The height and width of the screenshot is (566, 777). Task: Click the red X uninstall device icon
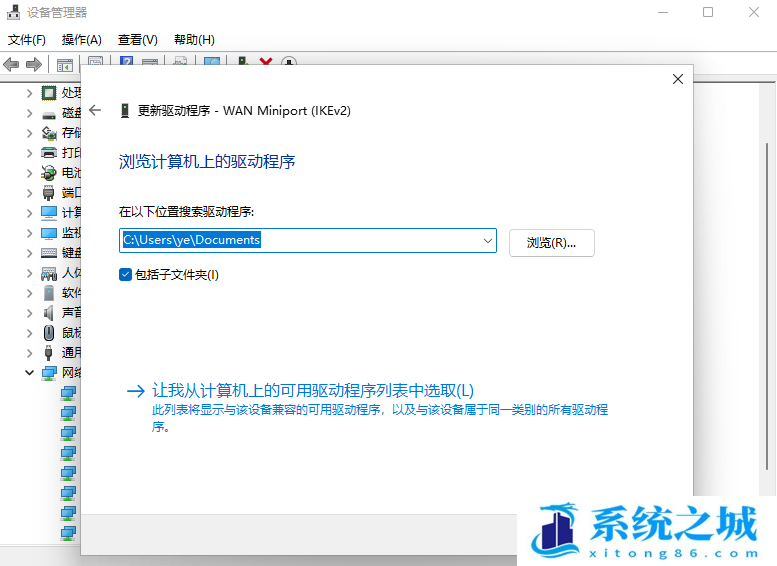point(266,63)
